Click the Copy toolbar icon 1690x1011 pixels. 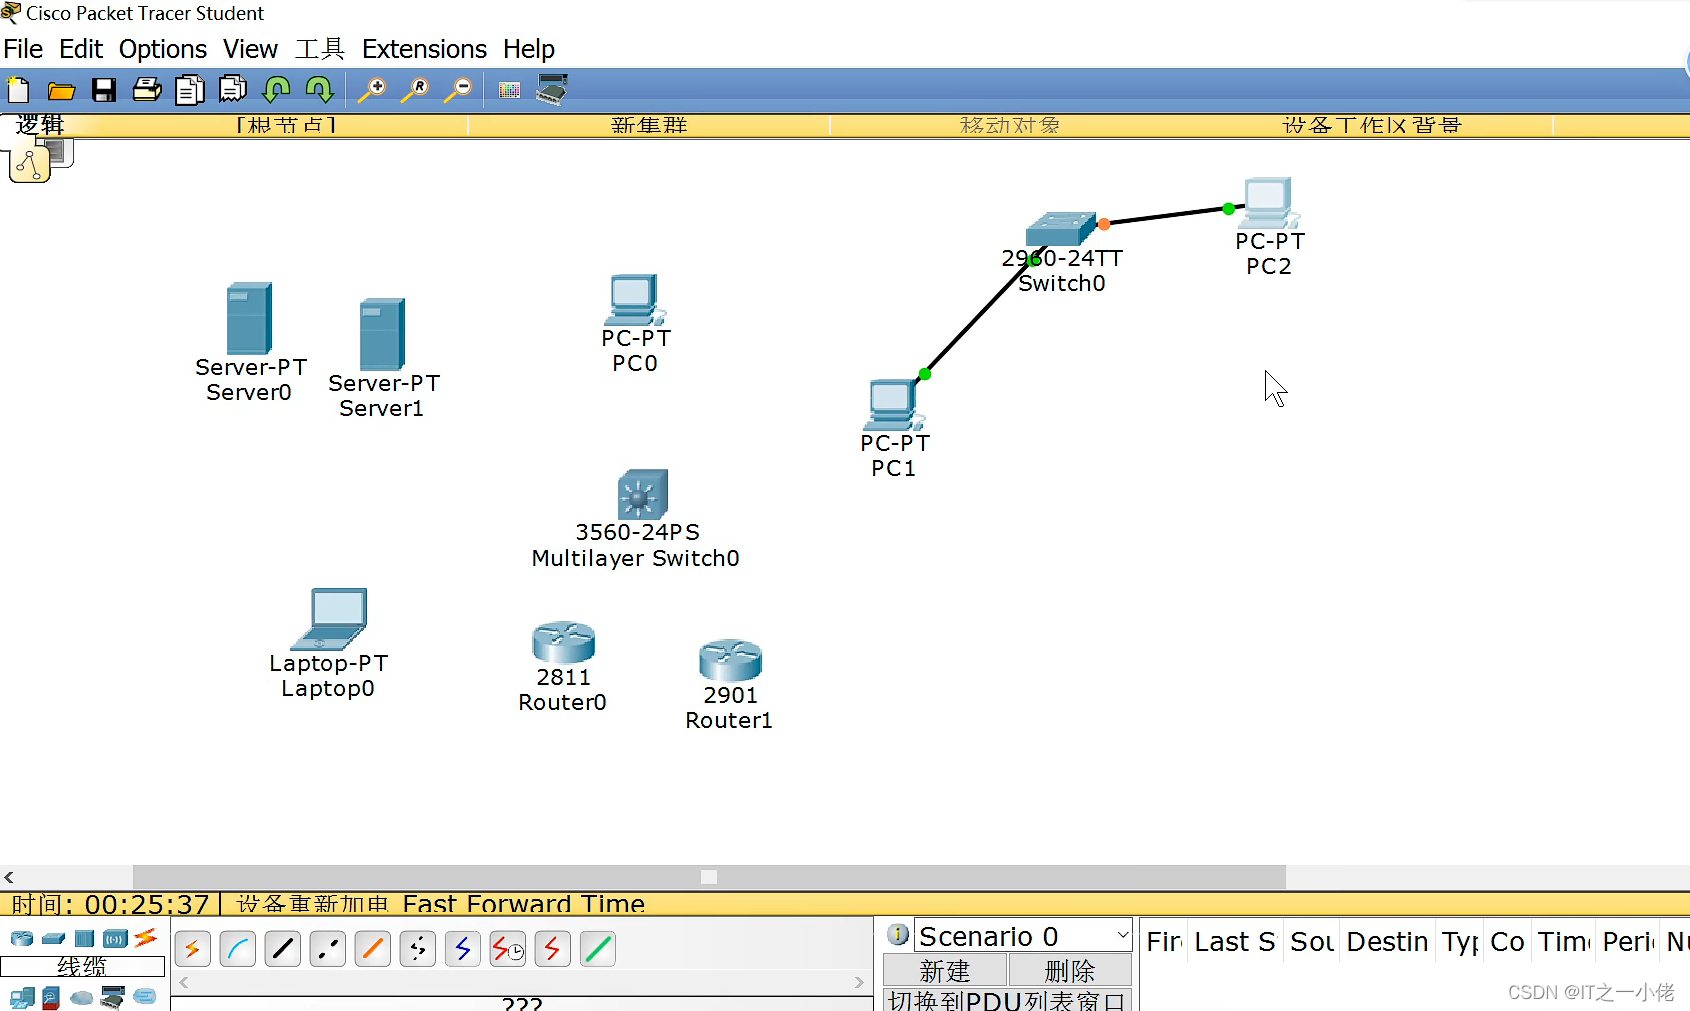pyautogui.click(x=190, y=90)
